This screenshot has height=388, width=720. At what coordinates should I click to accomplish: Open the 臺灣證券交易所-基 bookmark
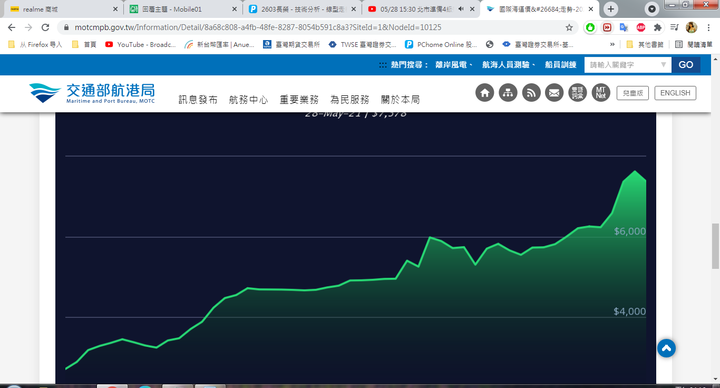[x=537, y=45]
